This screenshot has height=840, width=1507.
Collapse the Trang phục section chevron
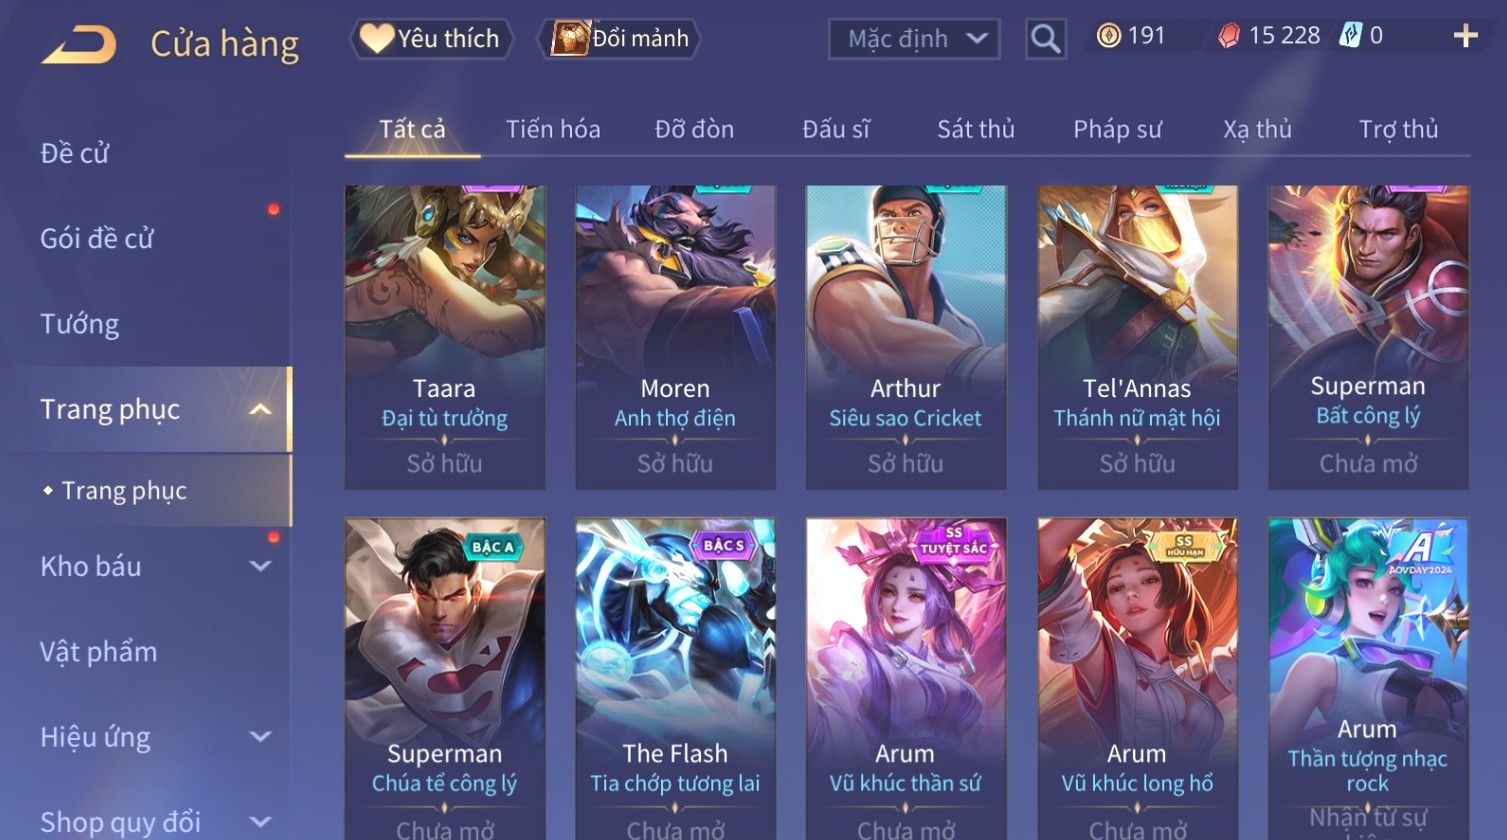click(x=260, y=409)
